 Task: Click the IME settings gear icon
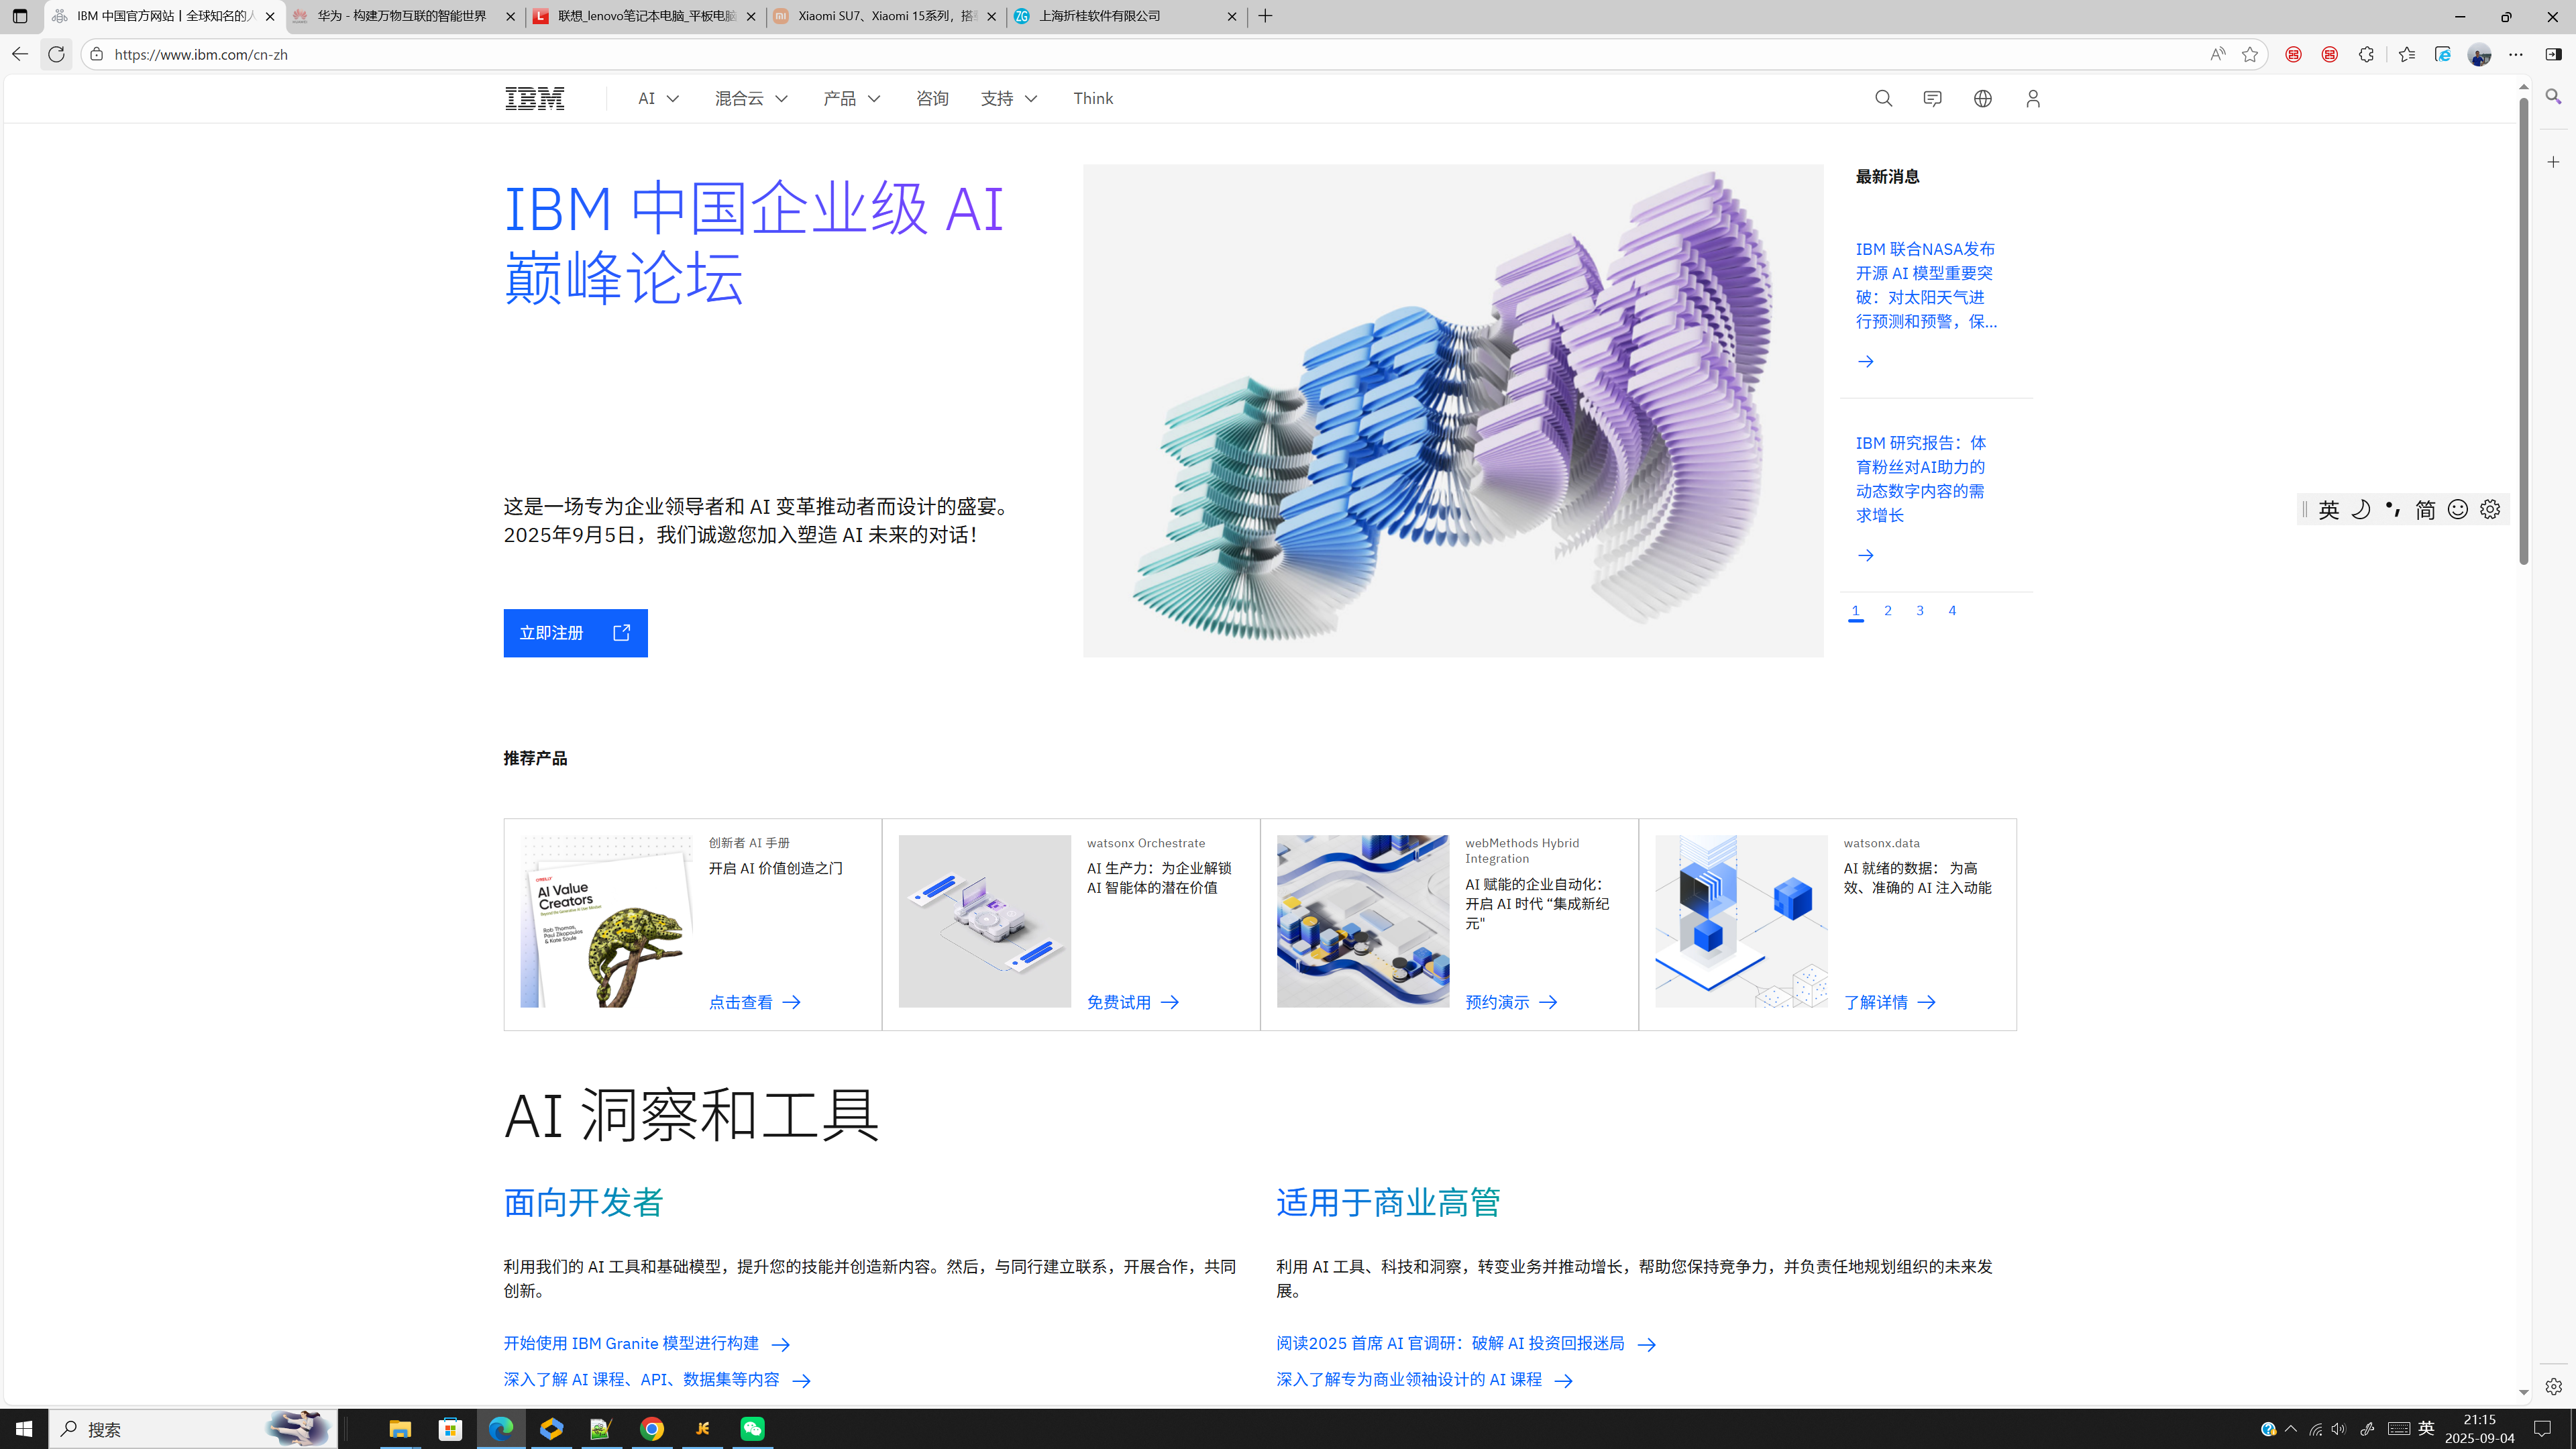pyautogui.click(x=2489, y=509)
